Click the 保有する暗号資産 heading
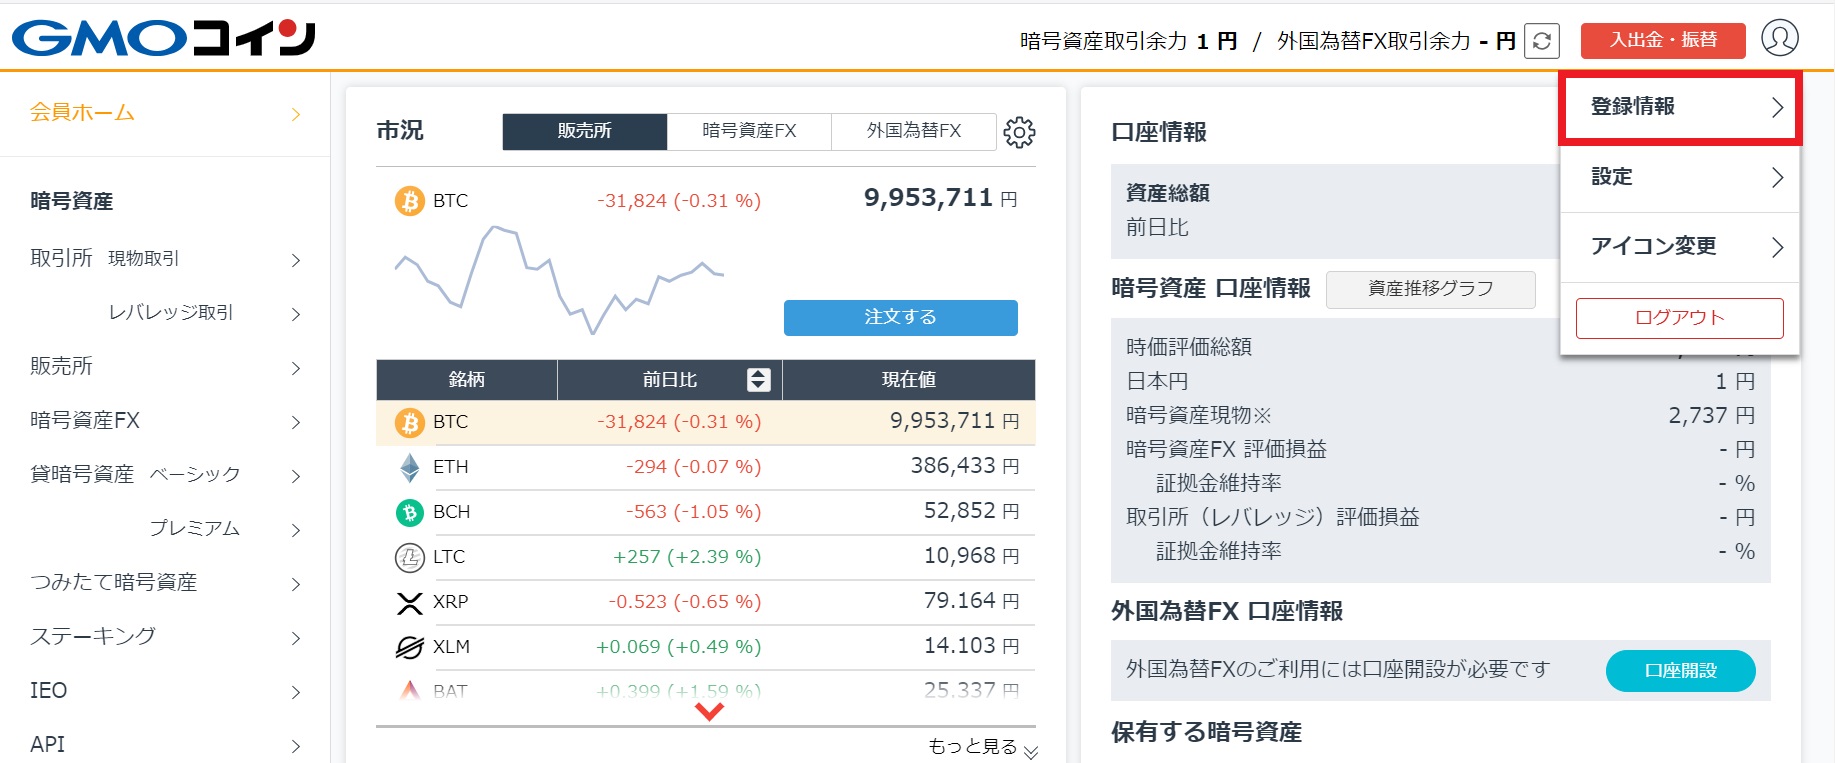Screen dimensions: 1835x763 click(1206, 732)
